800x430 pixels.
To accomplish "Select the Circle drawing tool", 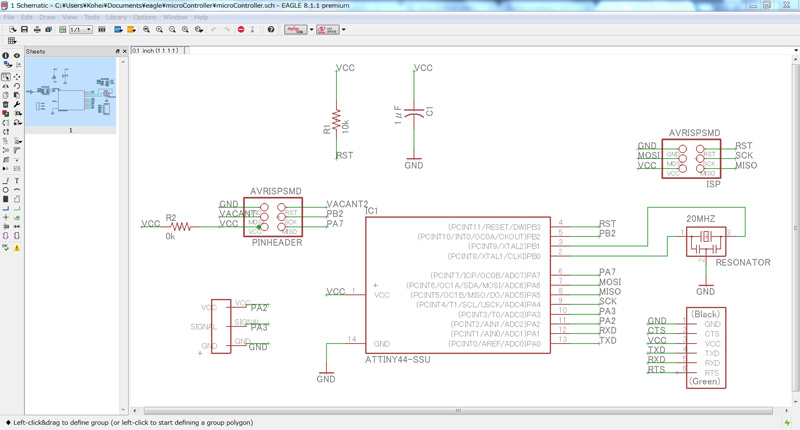I will pyautogui.click(x=6, y=190).
